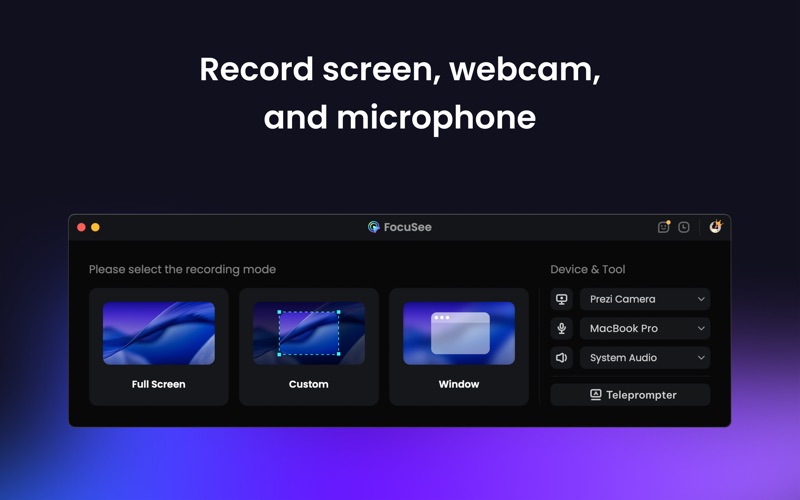The height and width of the screenshot is (500, 800).
Task: Click the account avatar with crown
Action: pyautogui.click(x=715, y=227)
